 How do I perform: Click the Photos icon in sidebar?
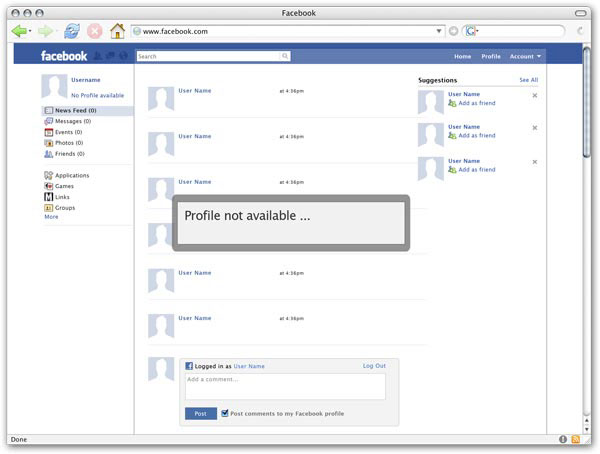point(49,143)
